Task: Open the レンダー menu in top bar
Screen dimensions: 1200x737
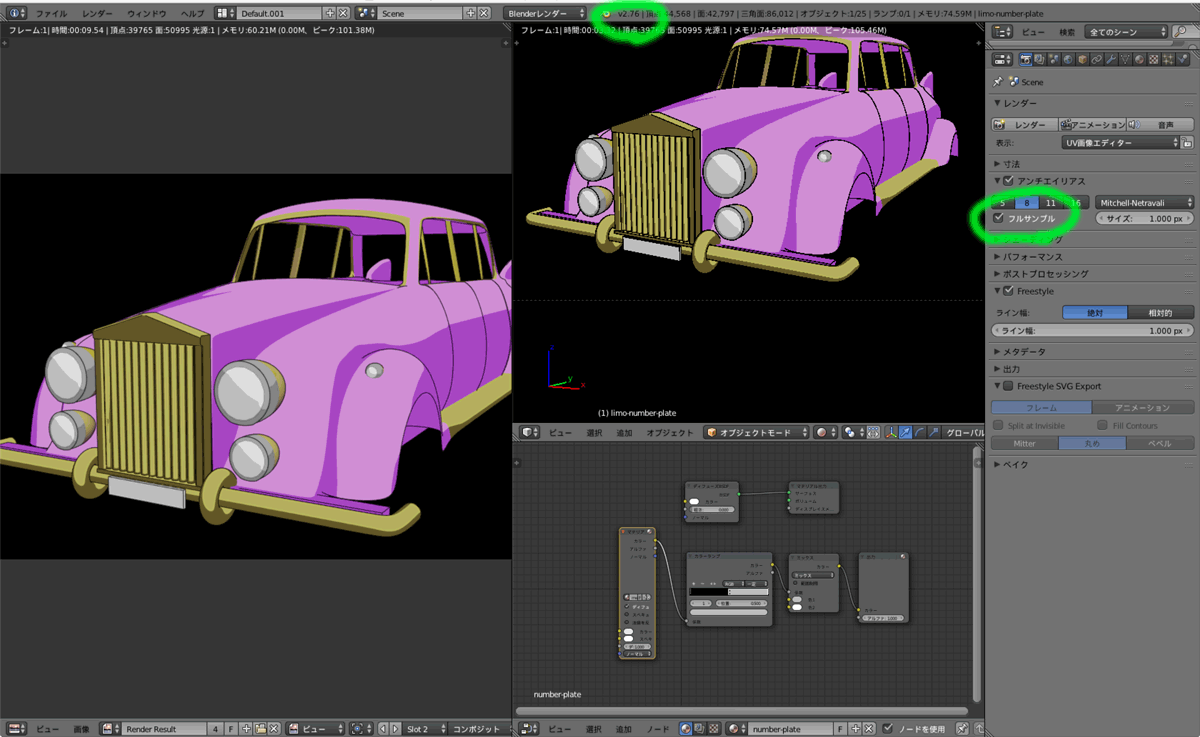Action: coord(97,13)
